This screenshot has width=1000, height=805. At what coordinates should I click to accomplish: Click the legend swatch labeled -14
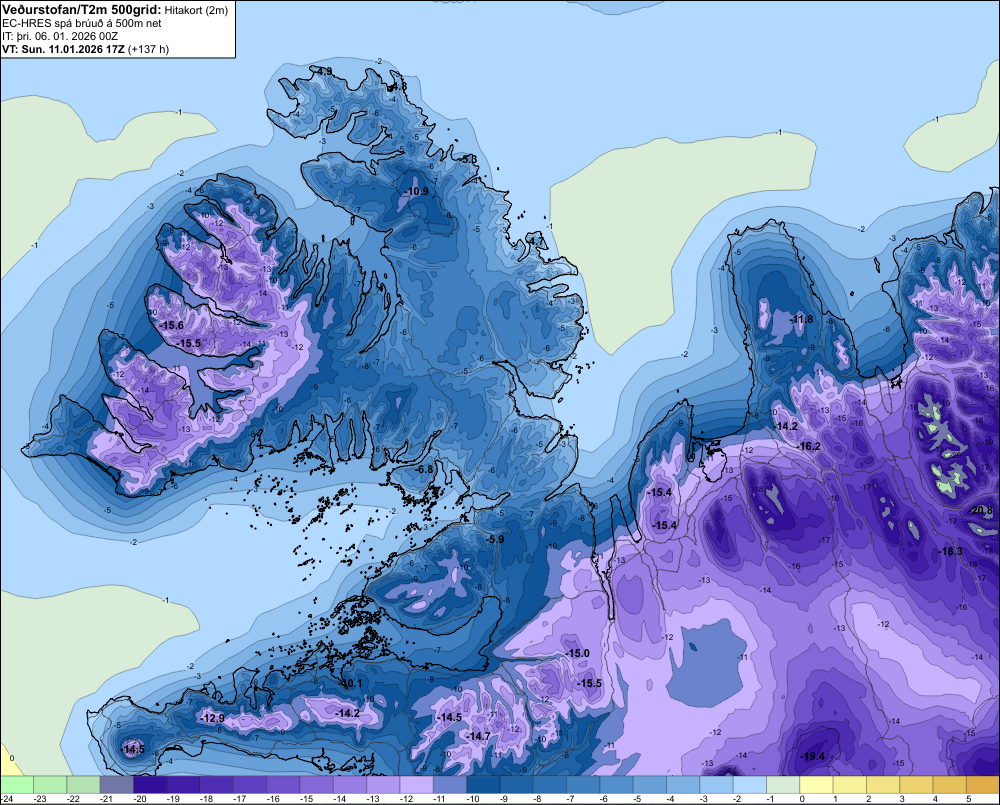[350, 785]
